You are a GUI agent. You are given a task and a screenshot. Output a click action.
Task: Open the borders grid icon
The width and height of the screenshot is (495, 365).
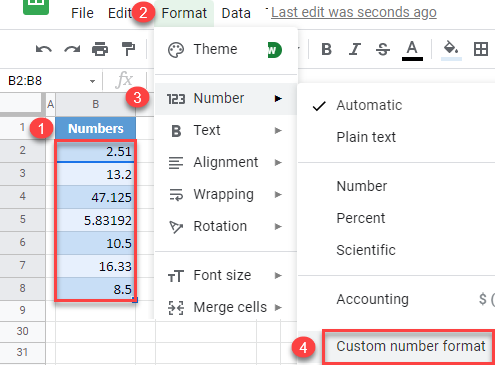481,49
